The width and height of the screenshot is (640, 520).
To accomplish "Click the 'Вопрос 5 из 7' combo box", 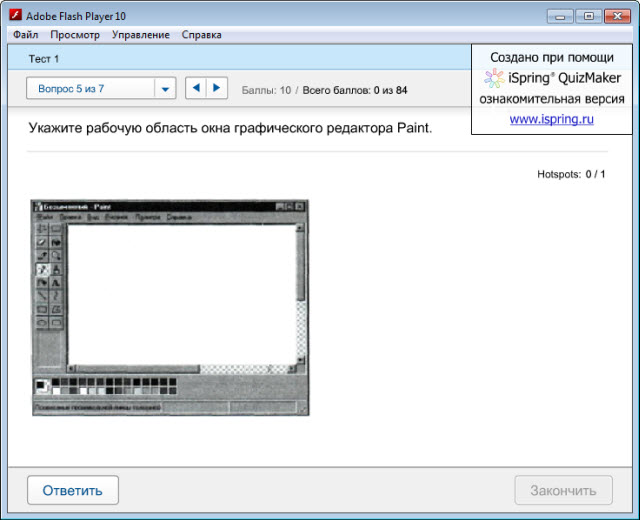I will (90, 89).
